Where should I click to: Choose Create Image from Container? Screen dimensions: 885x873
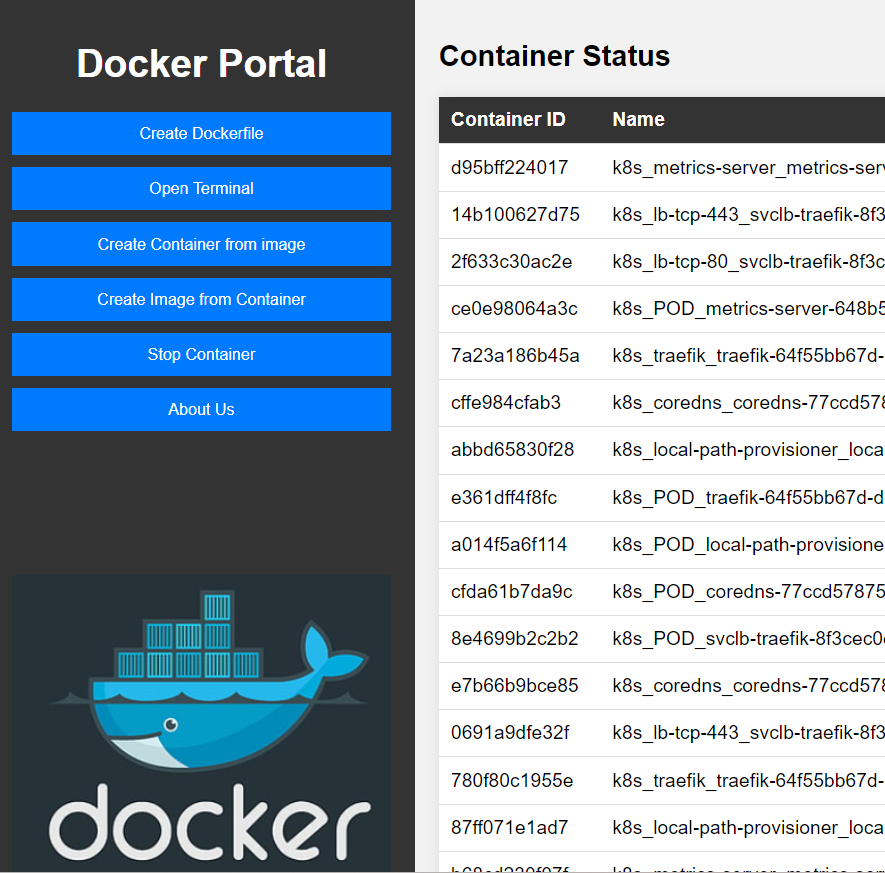pos(201,299)
